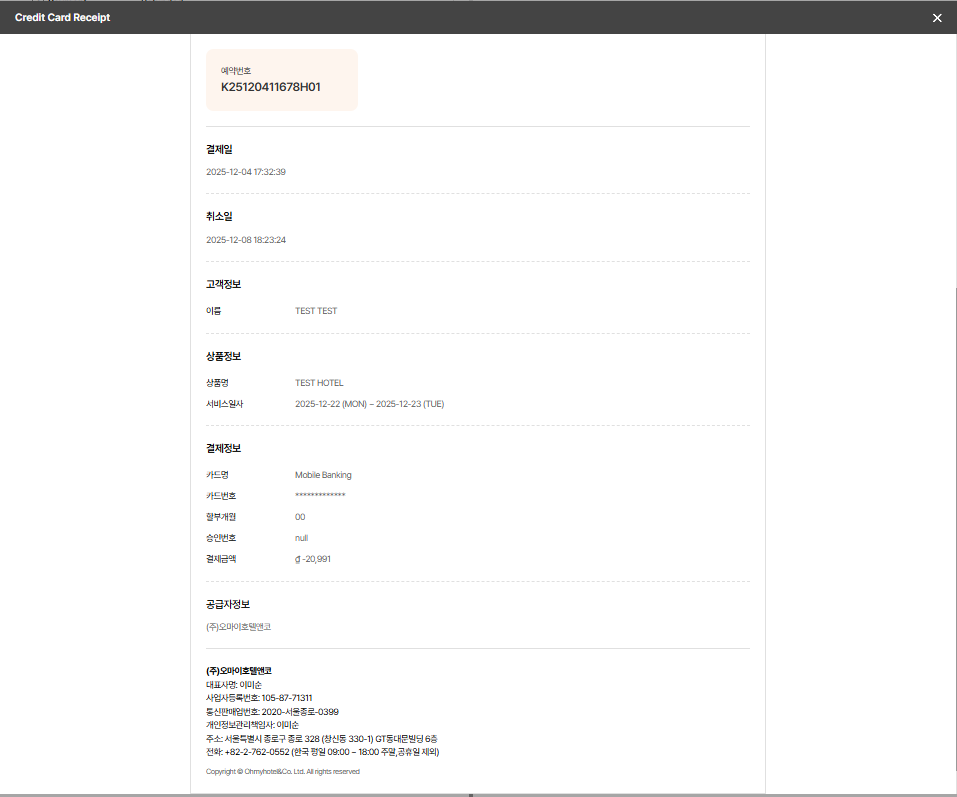Click the service dates 2025-12-22 (MON) – 2025-12-23 (TUE)

[369, 404]
